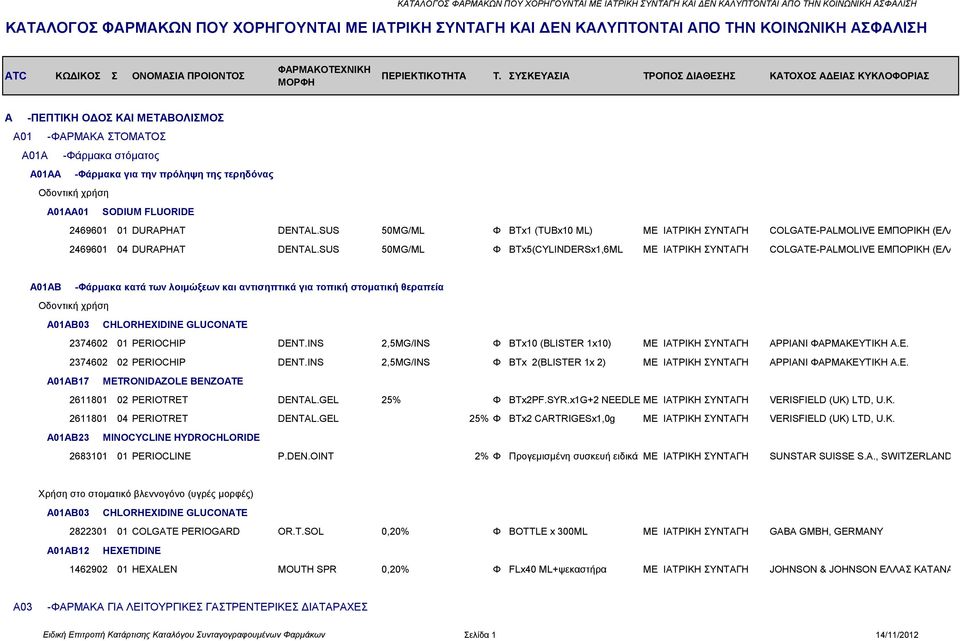Click the P.DEN.OINT form cell
The width and height of the screenshot is (960, 641).
[x=306, y=457]
